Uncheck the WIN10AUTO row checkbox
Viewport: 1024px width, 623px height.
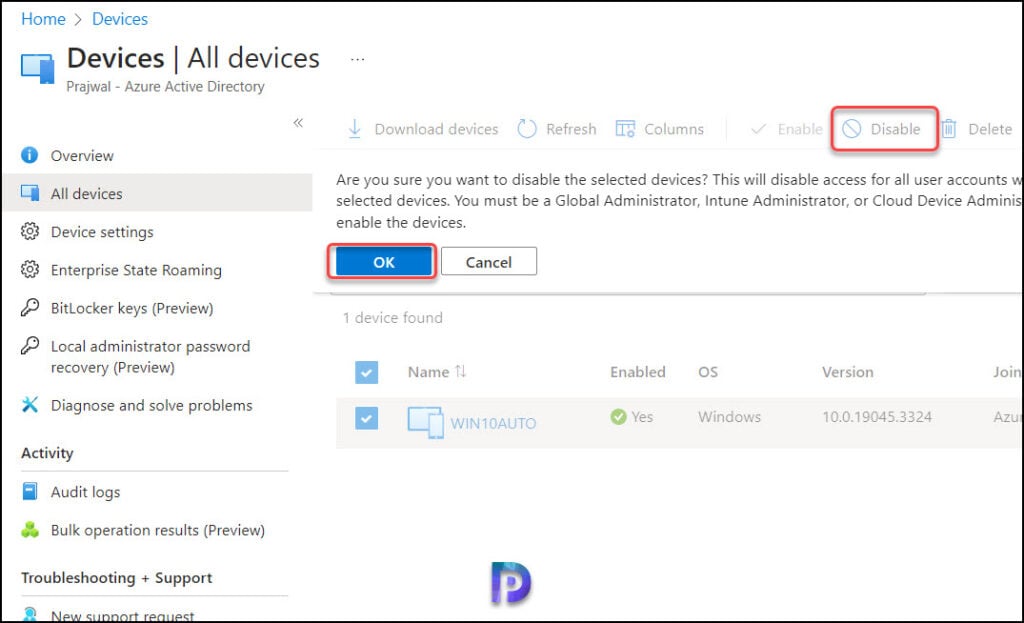tap(366, 418)
